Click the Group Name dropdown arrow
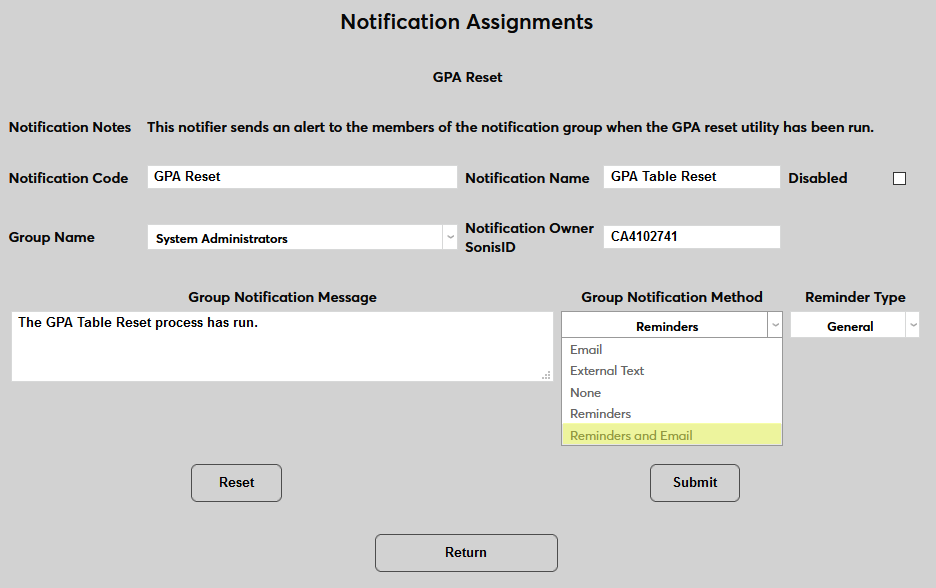 click(449, 237)
